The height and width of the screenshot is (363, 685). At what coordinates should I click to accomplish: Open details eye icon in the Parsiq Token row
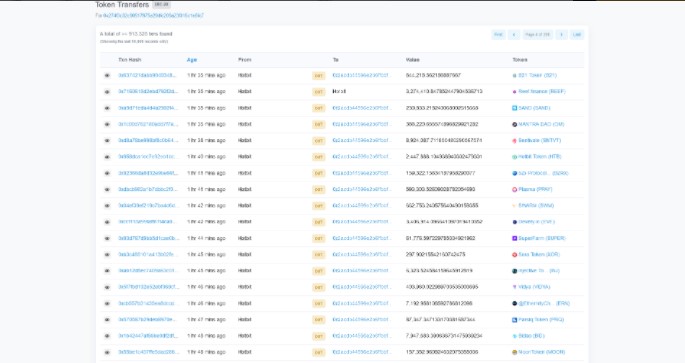point(107,320)
